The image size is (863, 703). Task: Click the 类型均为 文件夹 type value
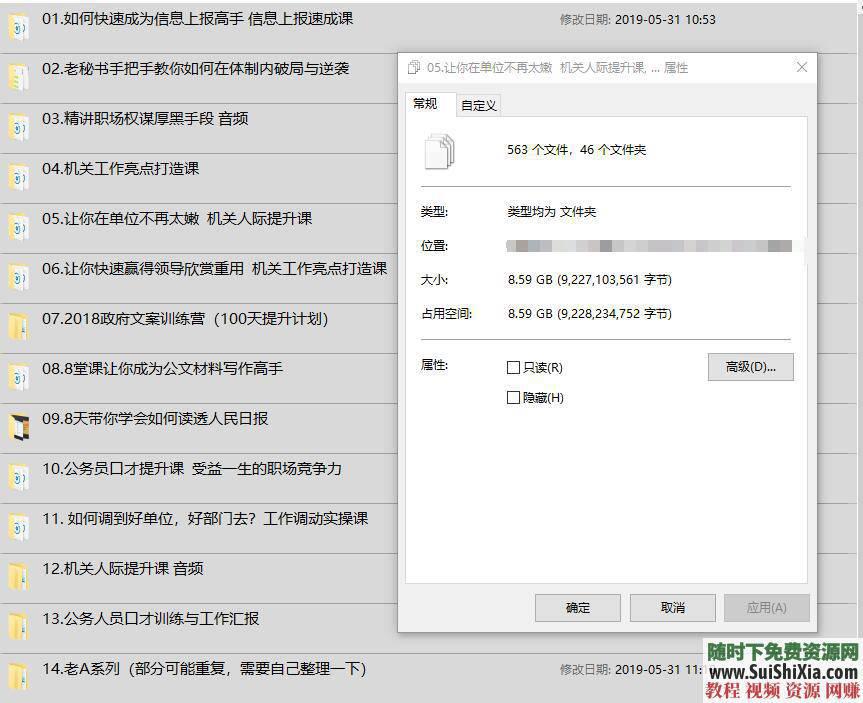(551, 212)
